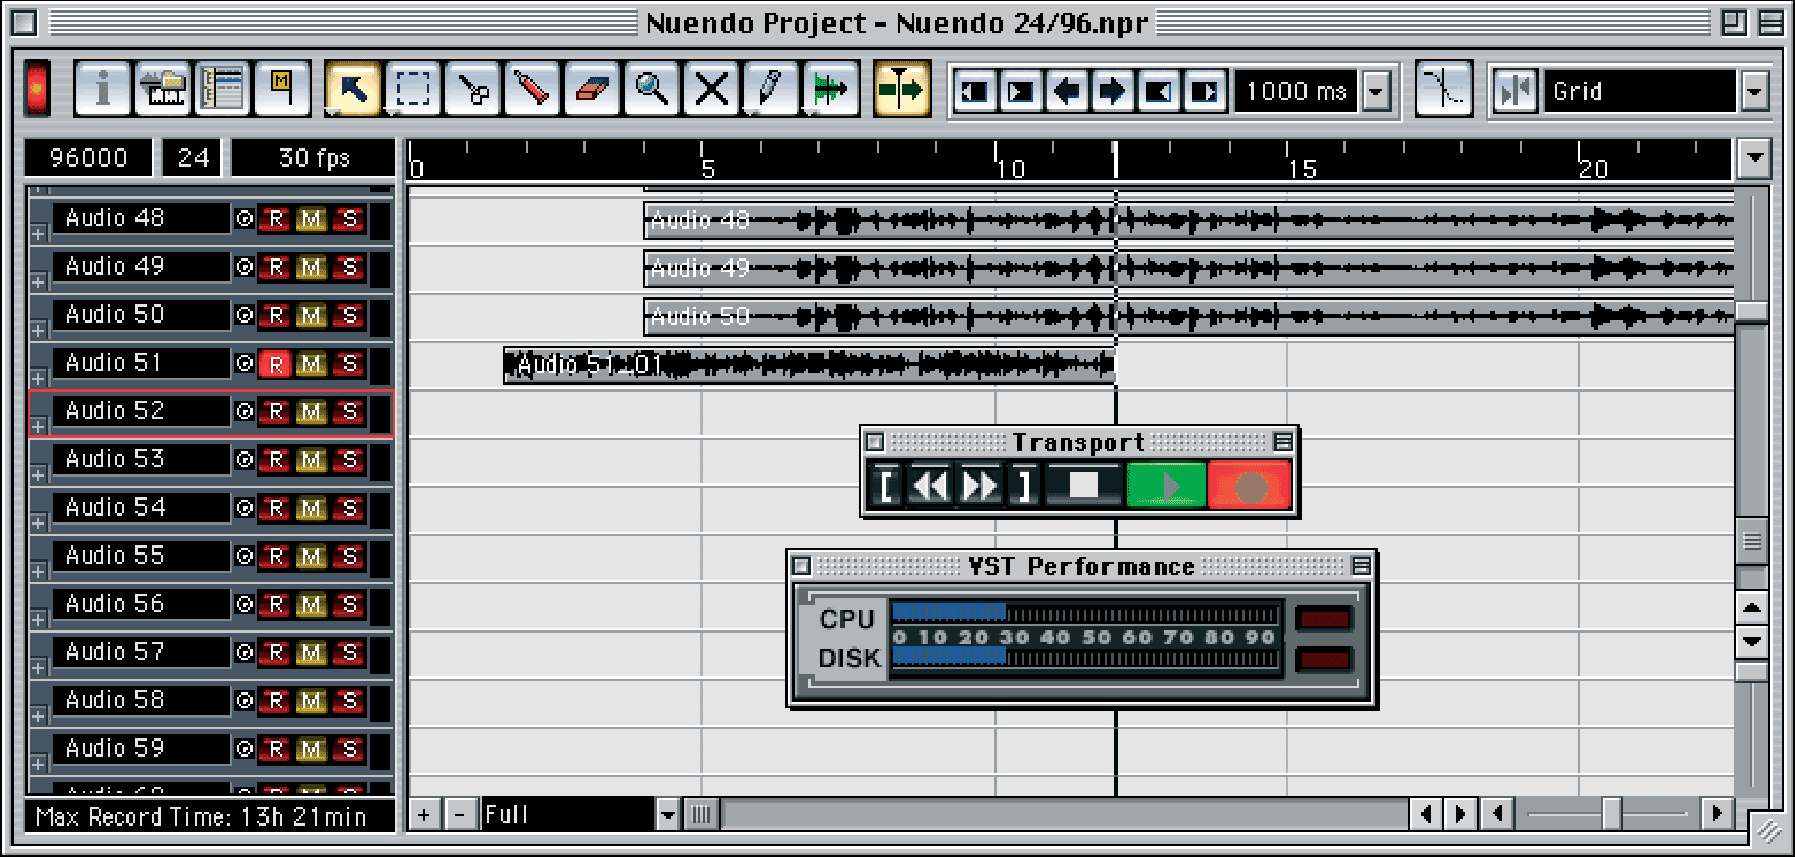This screenshot has width=1795, height=857.
Task: Click the Audio 51_01 recorded clip
Action: coord(809,365)
